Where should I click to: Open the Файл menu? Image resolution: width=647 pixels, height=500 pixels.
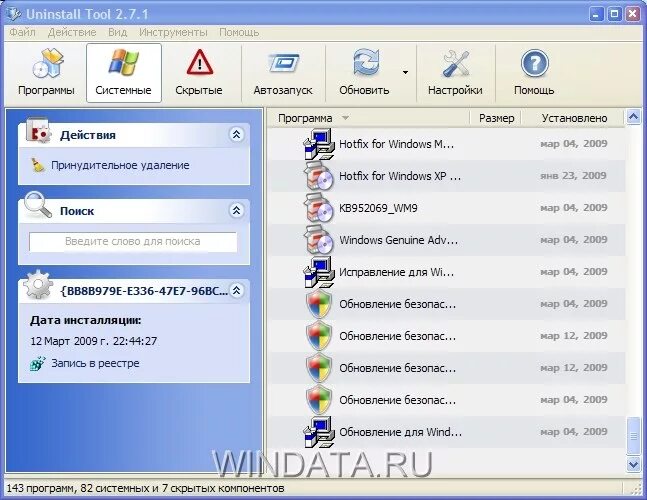tap(22, 32)
